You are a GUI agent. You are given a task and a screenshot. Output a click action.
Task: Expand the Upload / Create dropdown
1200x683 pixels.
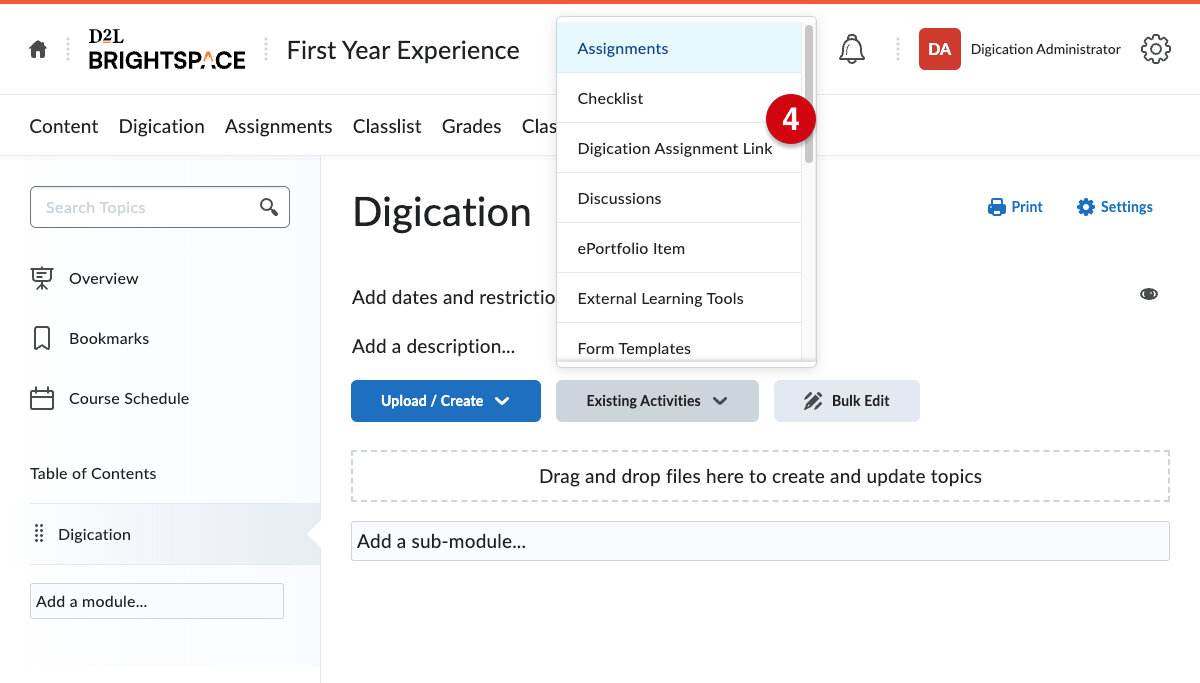tap(446, 401)
